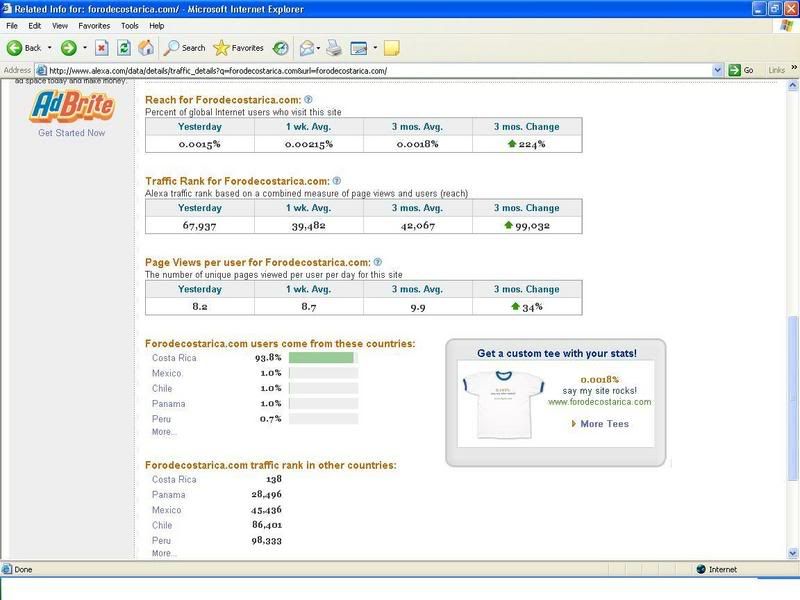This screenshot has width=800, height=600.
Task: Click the Page Views value 9.9
Action: pos(418,307)
